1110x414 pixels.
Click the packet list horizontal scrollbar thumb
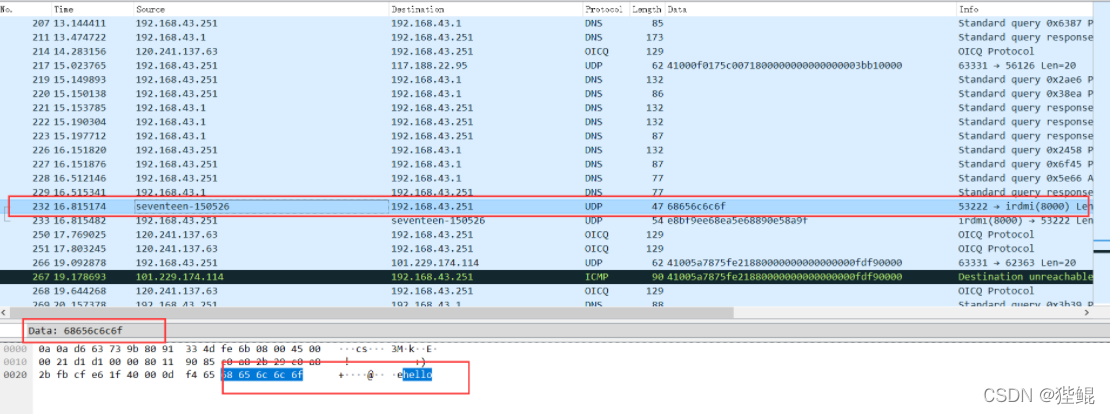coord(372,312)
